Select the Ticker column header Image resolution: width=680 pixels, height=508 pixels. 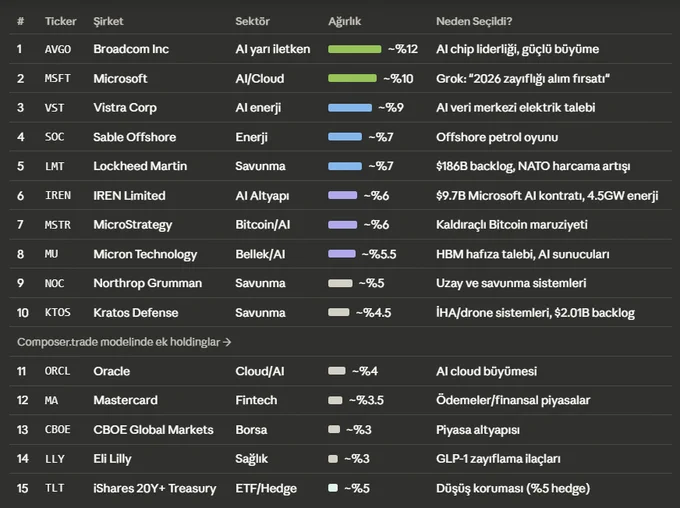pos(60,21)
